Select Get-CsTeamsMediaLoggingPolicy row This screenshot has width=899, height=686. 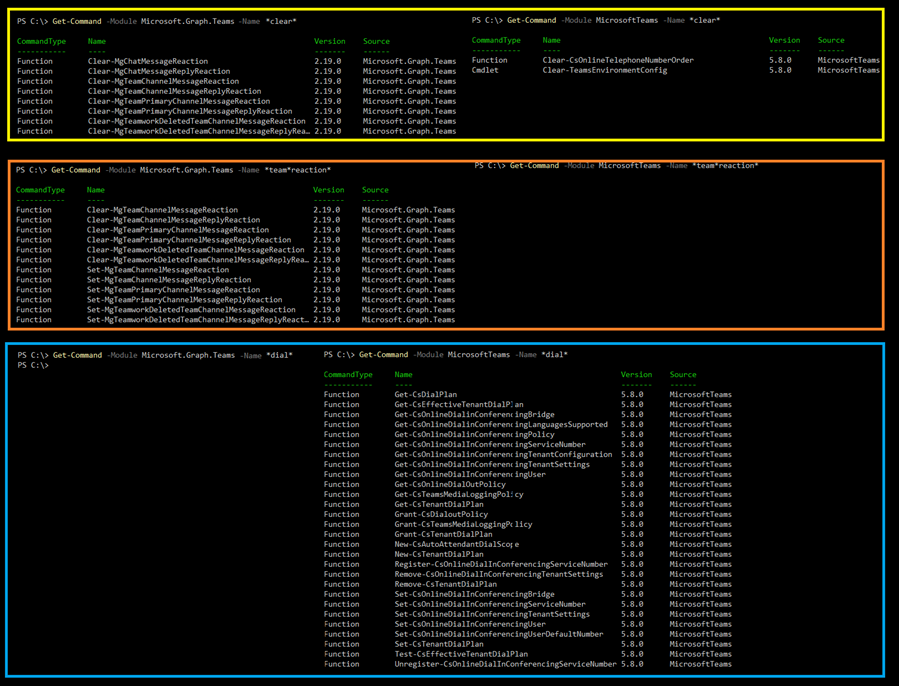pyautogui.click(x=527, y=494)
